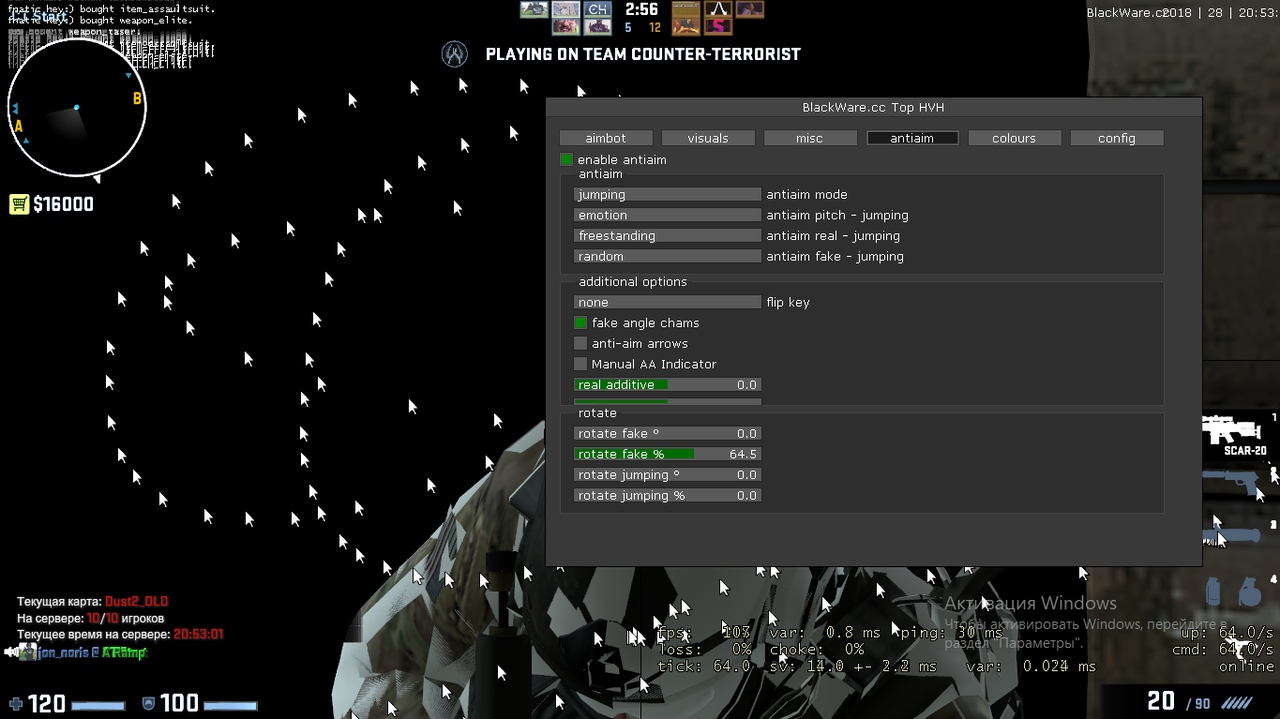Click the jon_noris player name
The width and height of the screenshot is (1280, 719).
[x=63, y=653]
